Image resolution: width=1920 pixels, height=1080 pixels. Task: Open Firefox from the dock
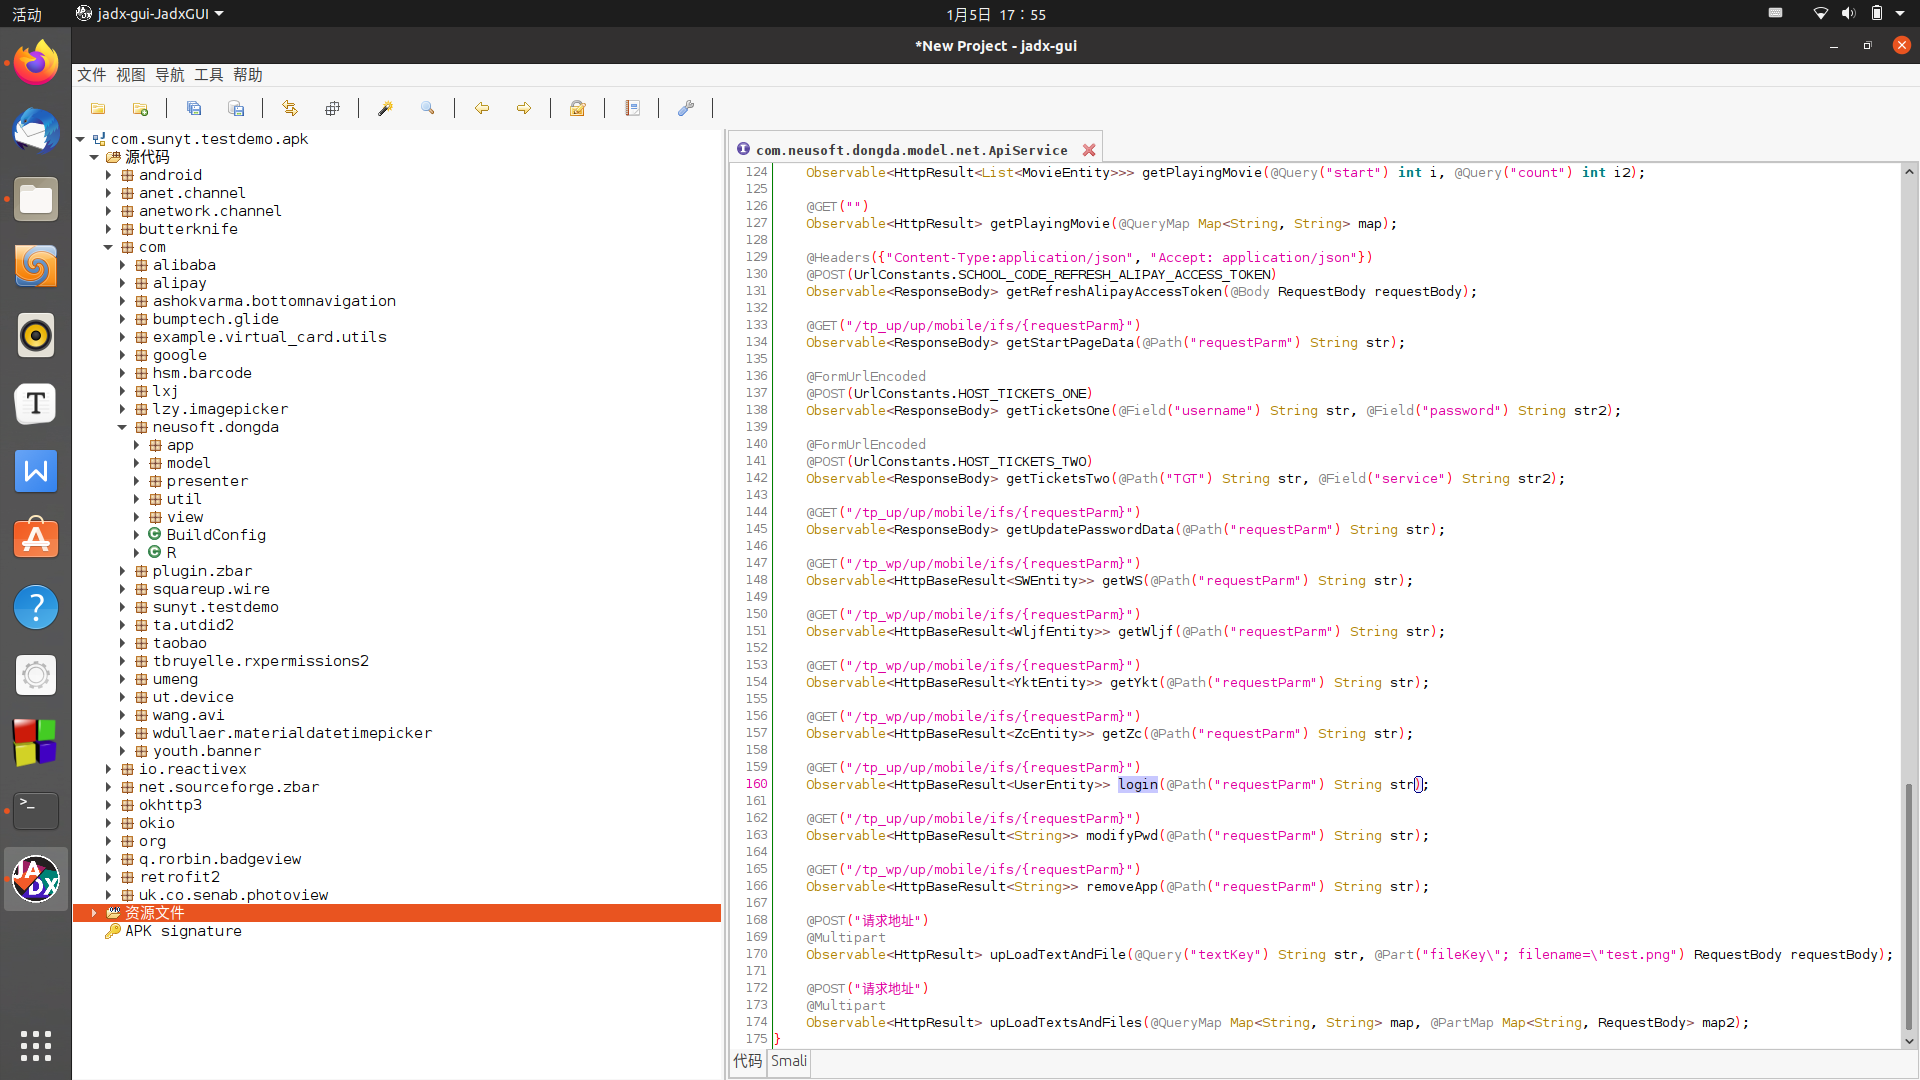[x=36, y=63]
